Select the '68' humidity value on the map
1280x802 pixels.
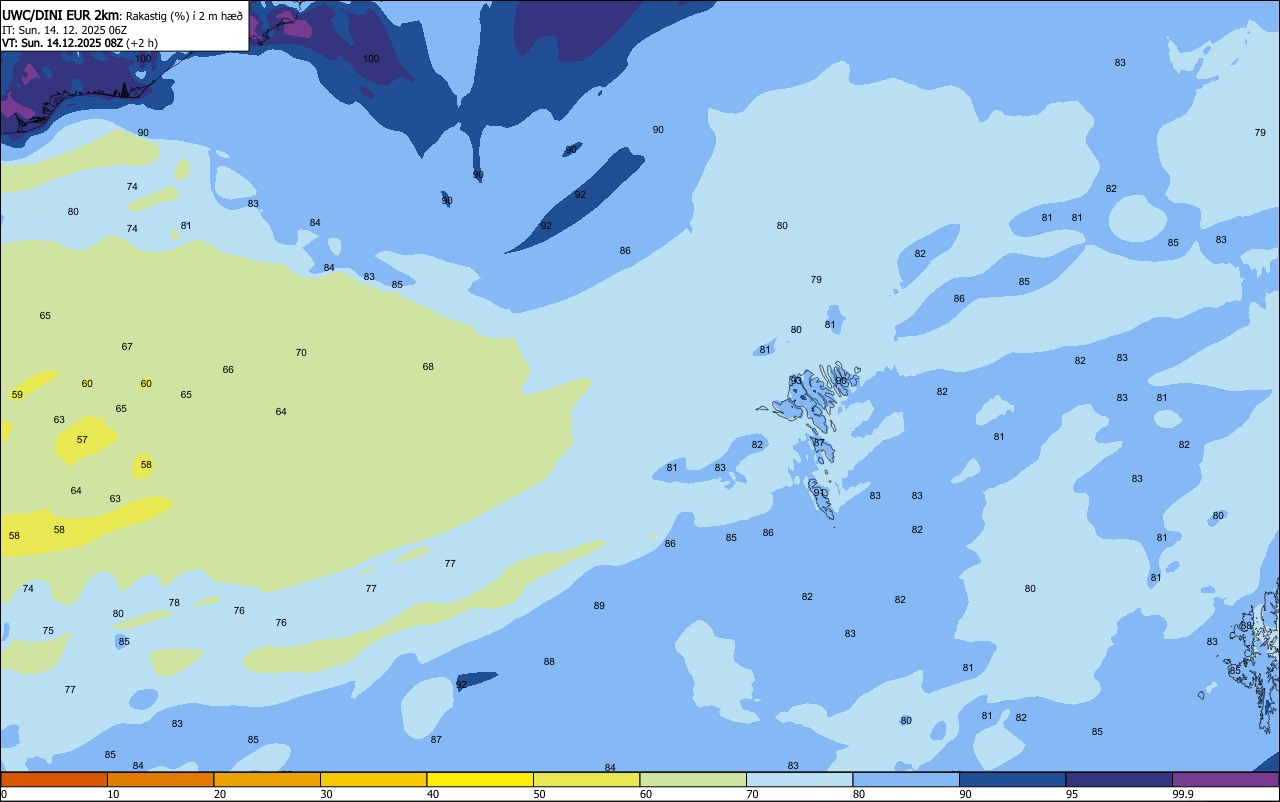click(x=428, y=367)
